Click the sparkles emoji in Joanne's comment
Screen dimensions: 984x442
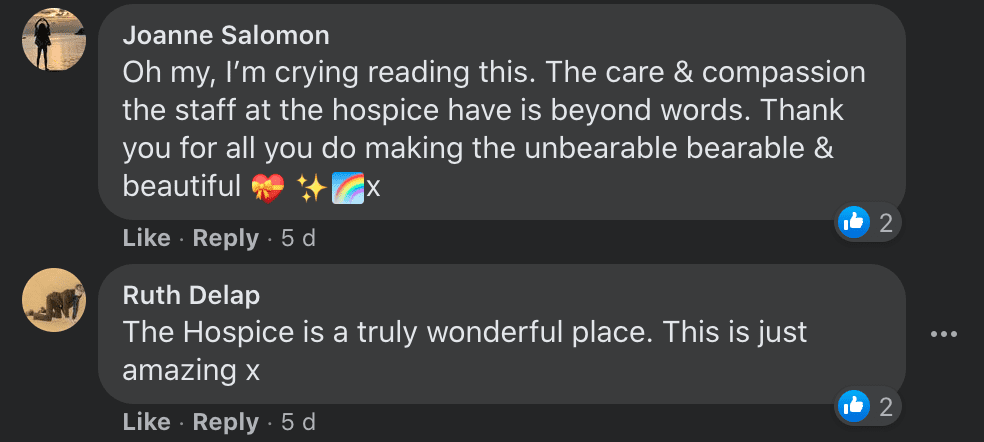pos(312,188)
